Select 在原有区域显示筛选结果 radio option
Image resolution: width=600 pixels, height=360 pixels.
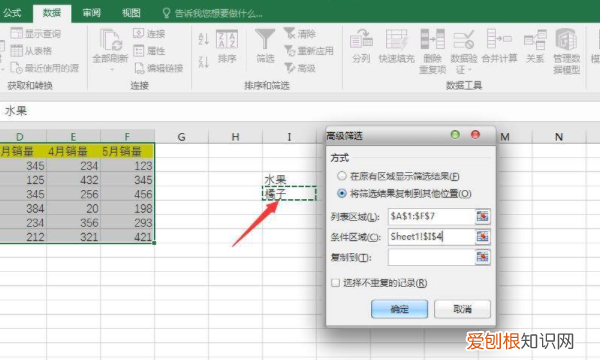pos(342,176)
